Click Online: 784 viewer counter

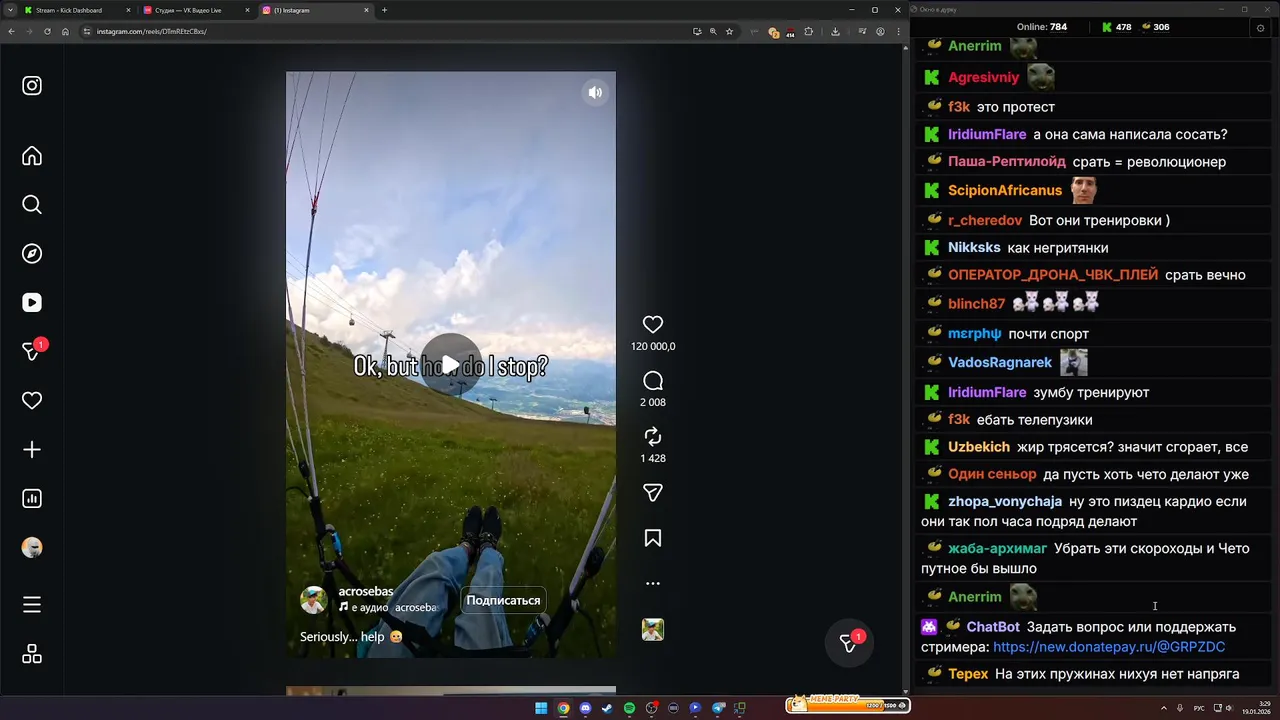[1042, 27]
